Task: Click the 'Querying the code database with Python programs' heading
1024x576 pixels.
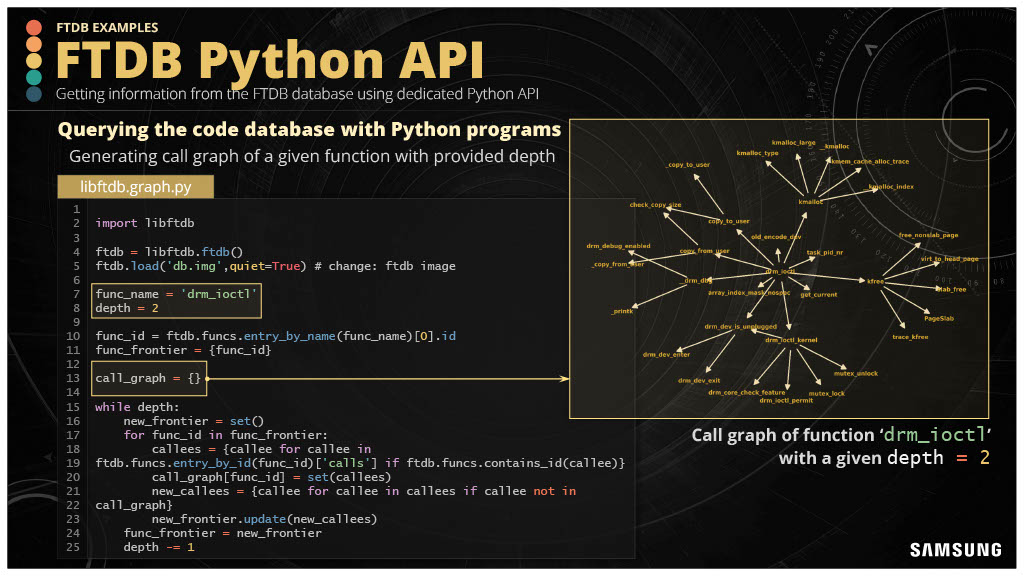Action: click(309, 129)
